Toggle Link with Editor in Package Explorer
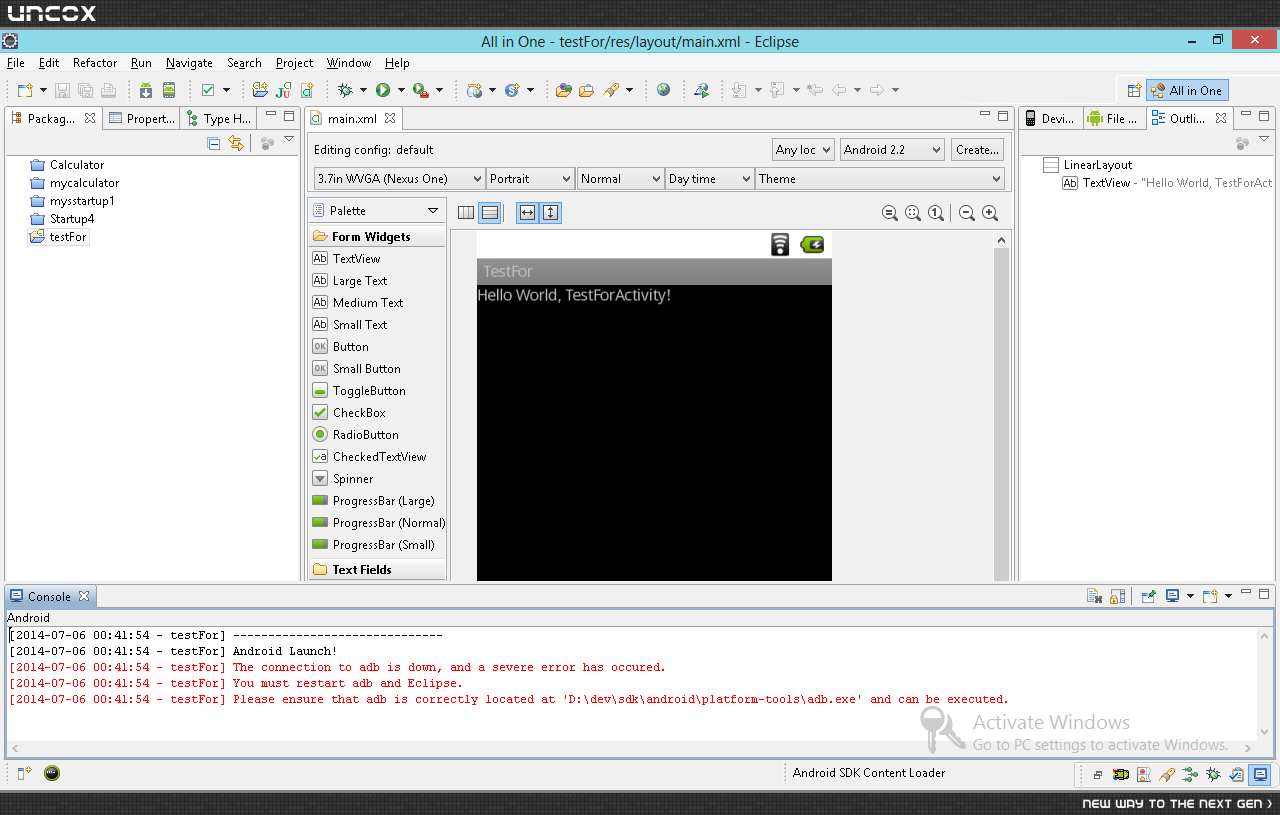 click(x=236, y=143)
